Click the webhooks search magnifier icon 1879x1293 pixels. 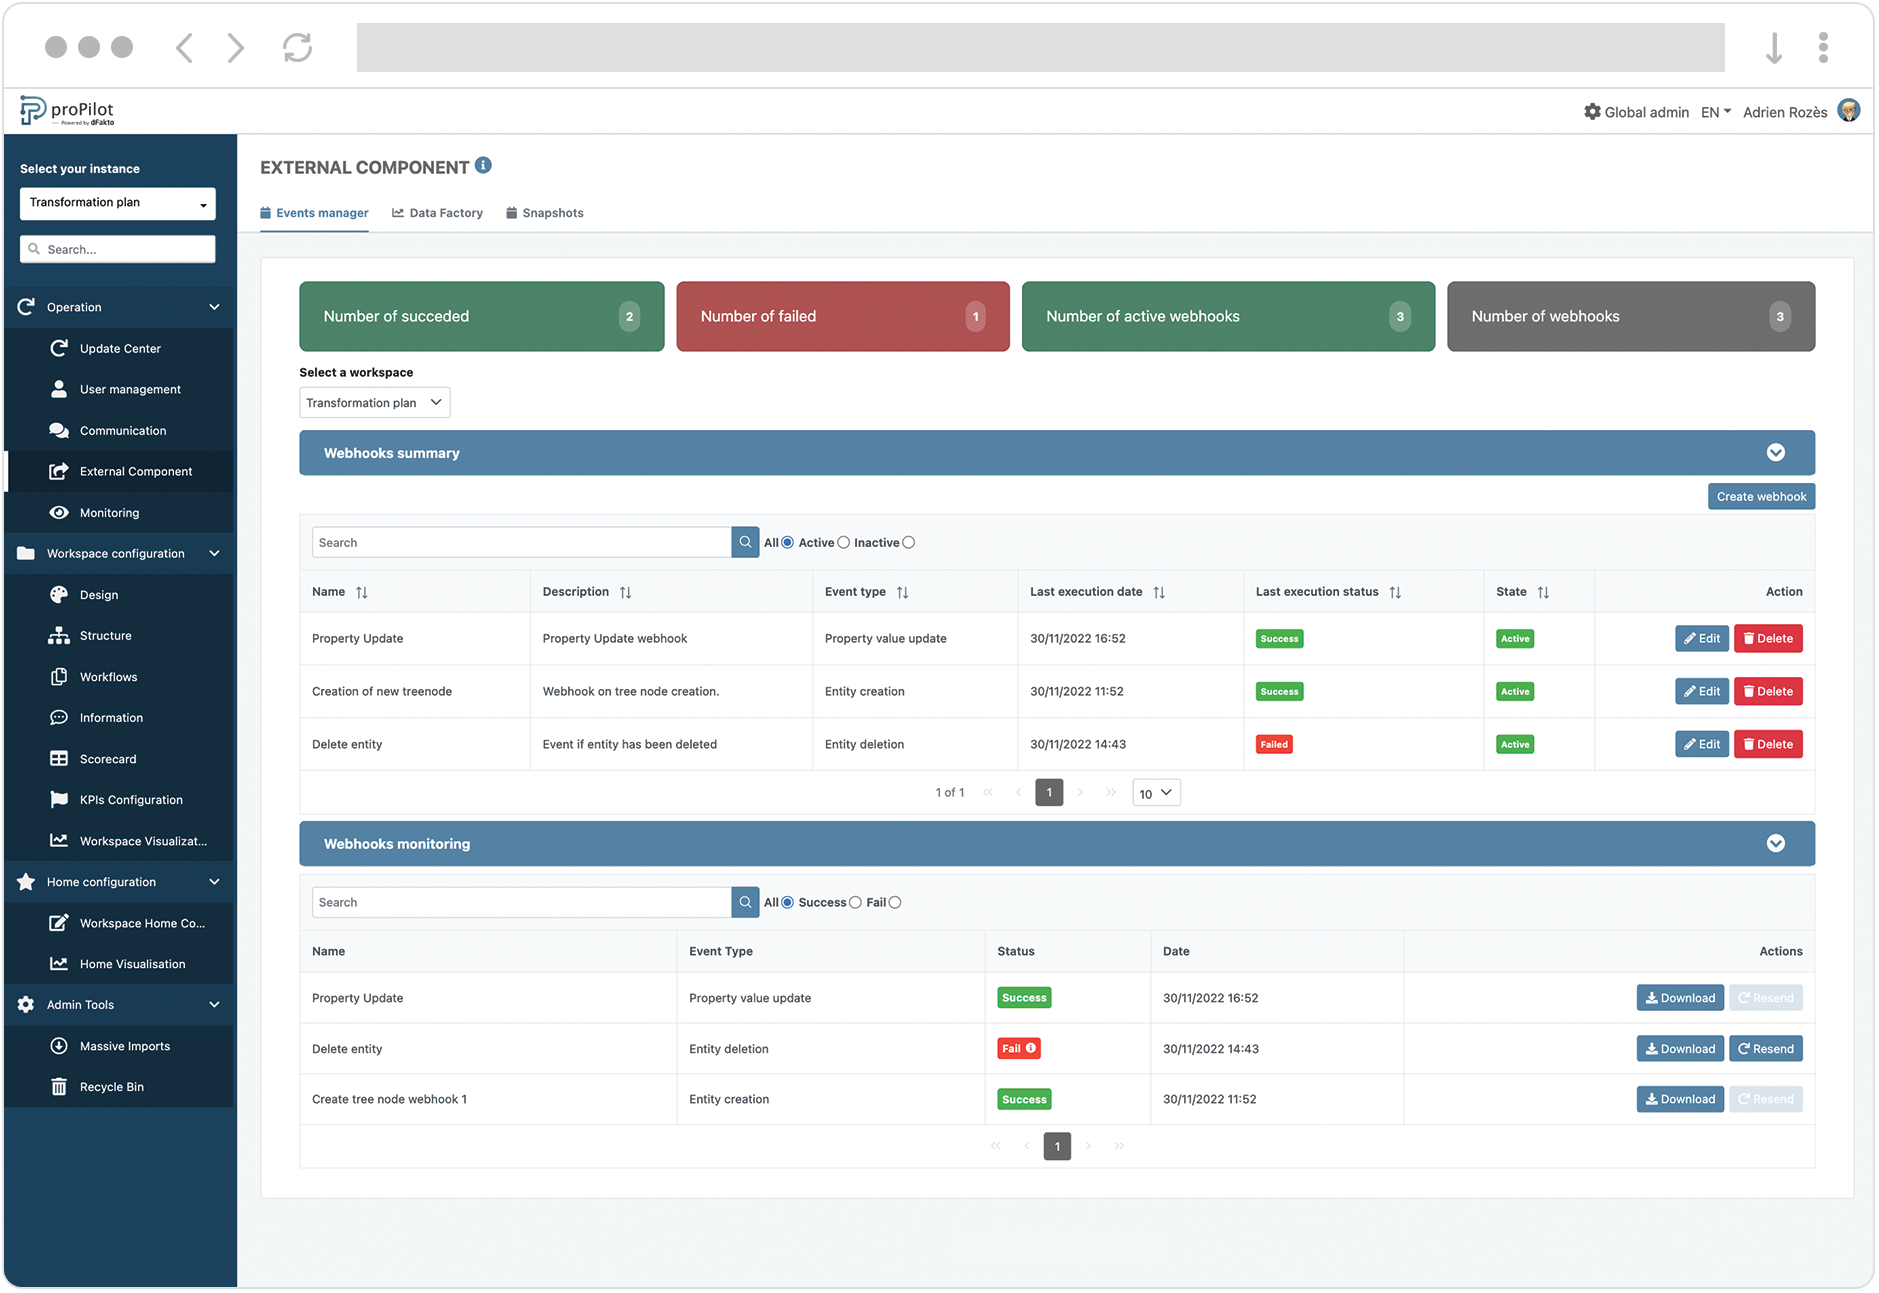pyautogui.click(x=744, y=542)
